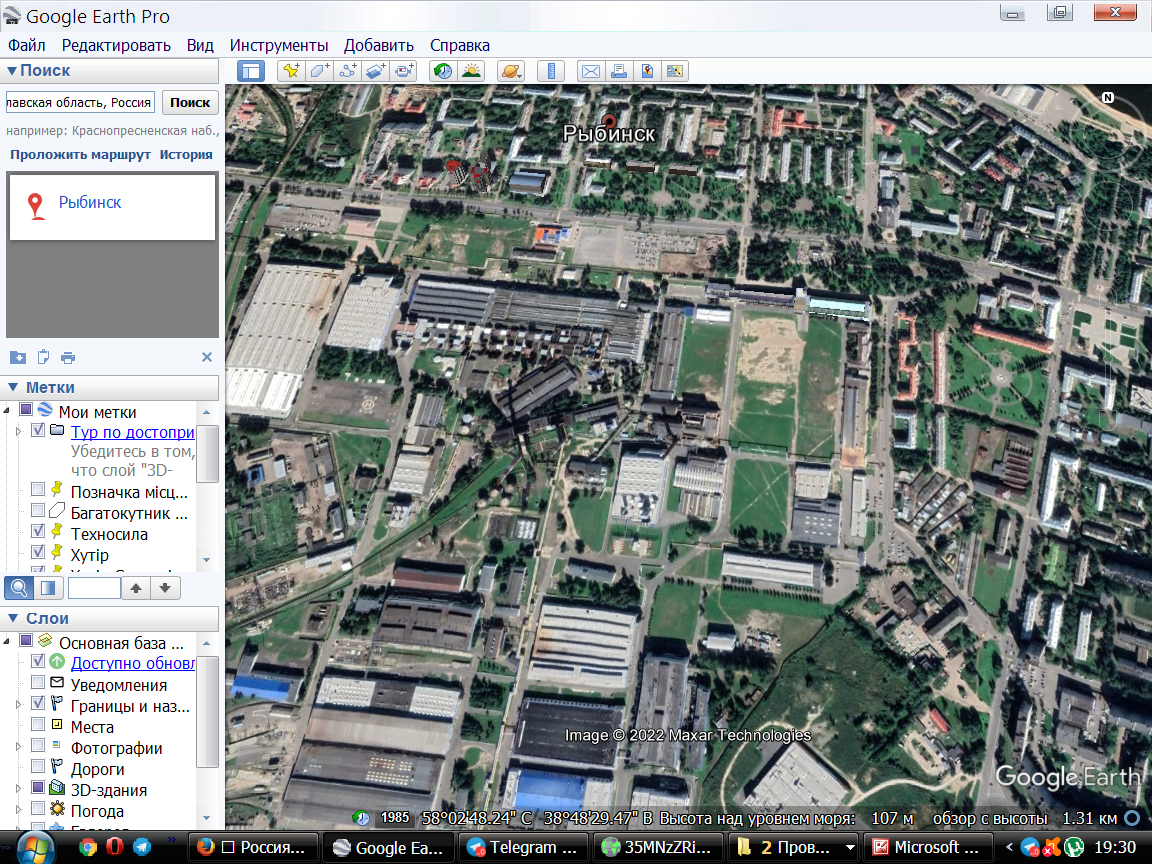This screenshot has width=1152, height=864.
Task: Expand the 3D-здания layer tree node
Action: pyautogui.click(x=18, y=788)
